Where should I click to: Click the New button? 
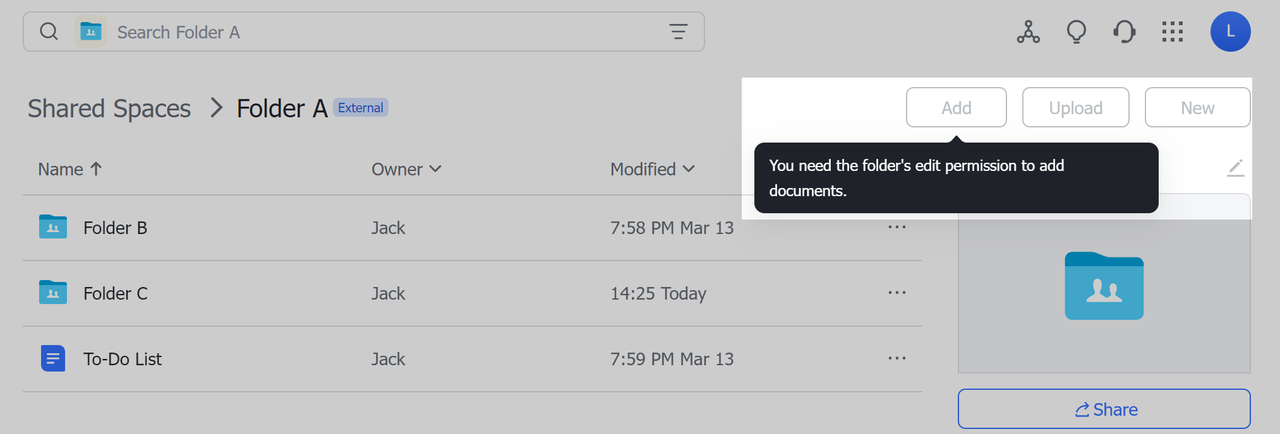click(x=1197, y=108)
